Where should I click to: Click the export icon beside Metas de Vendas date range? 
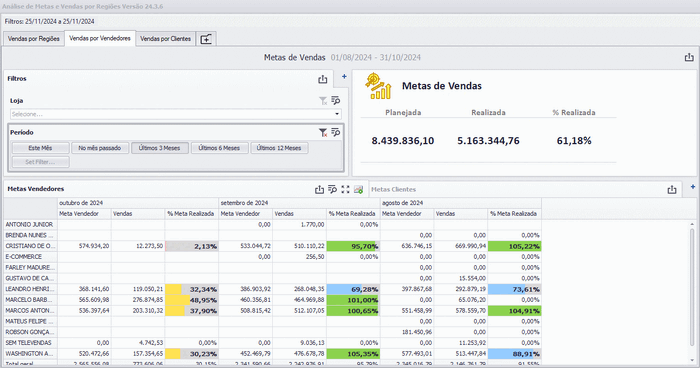pos(689,57)
